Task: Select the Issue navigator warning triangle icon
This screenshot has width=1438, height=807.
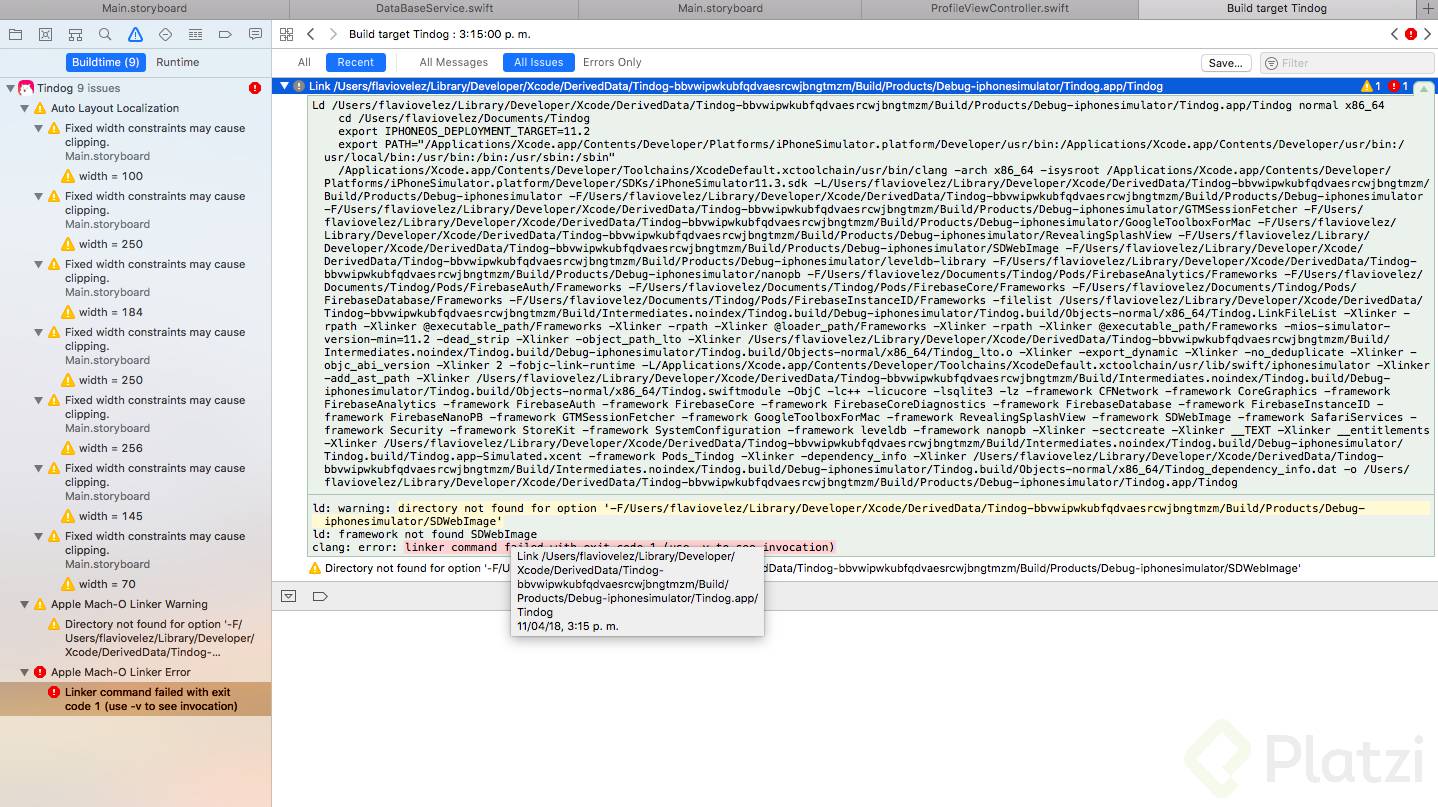Action: (x=135, y=34)
